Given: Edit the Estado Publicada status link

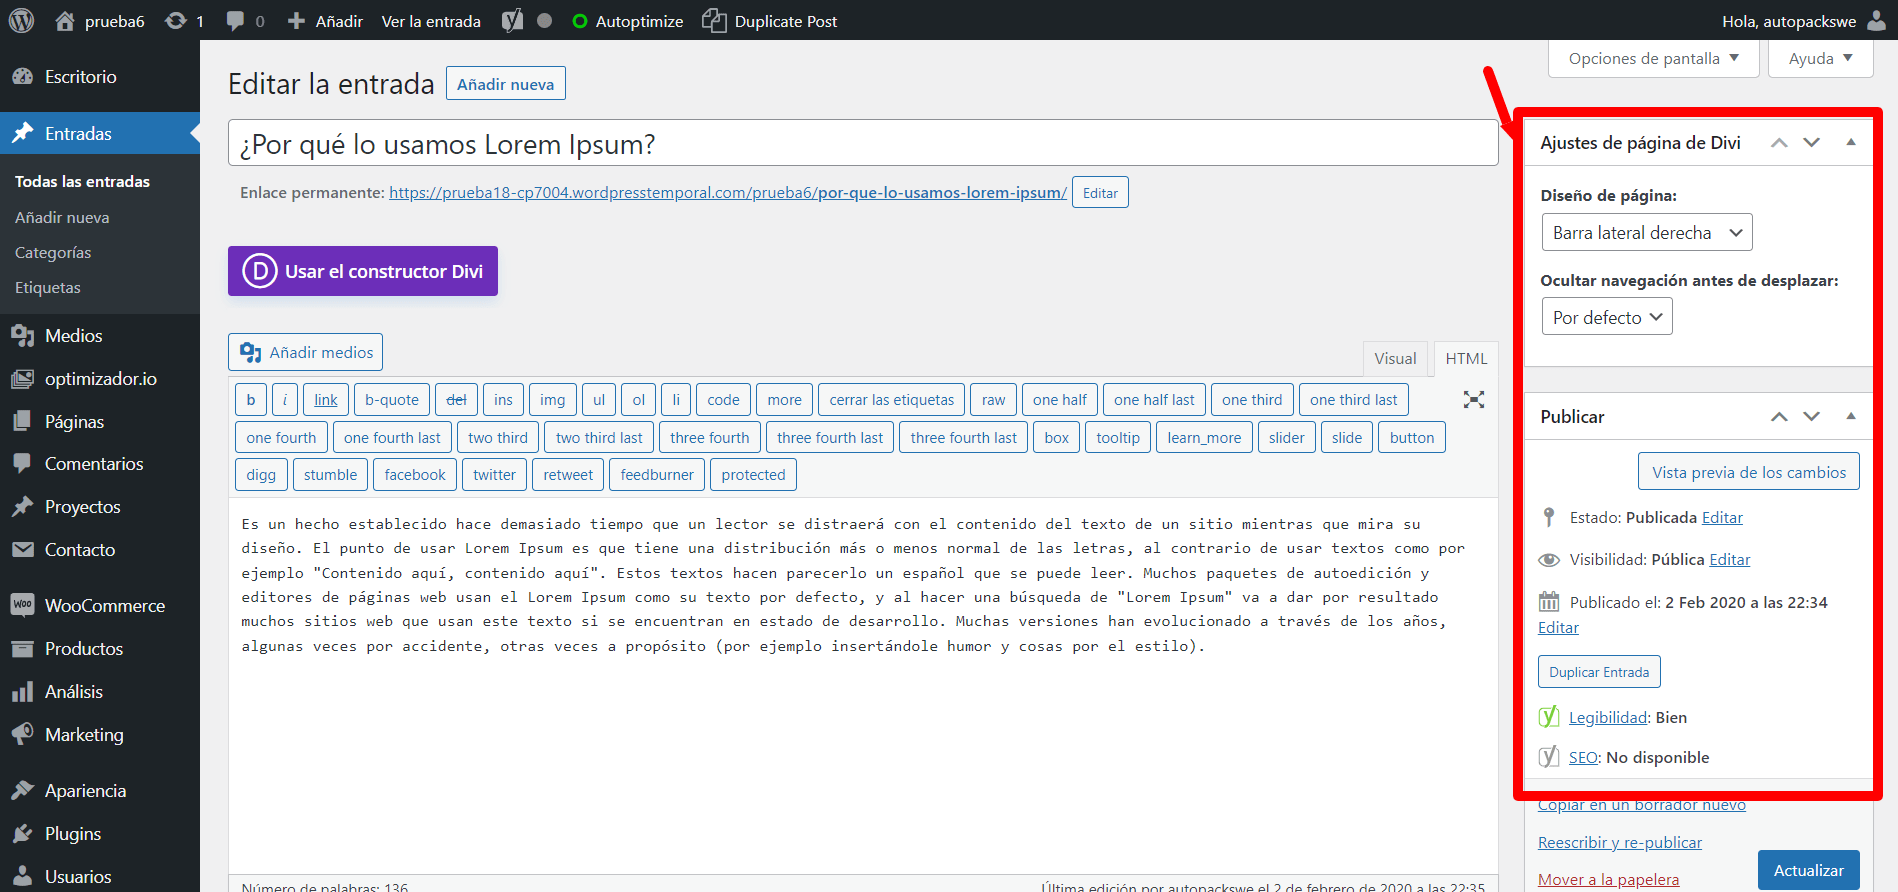Looking at the screenshot, I should pos(1722,518).
